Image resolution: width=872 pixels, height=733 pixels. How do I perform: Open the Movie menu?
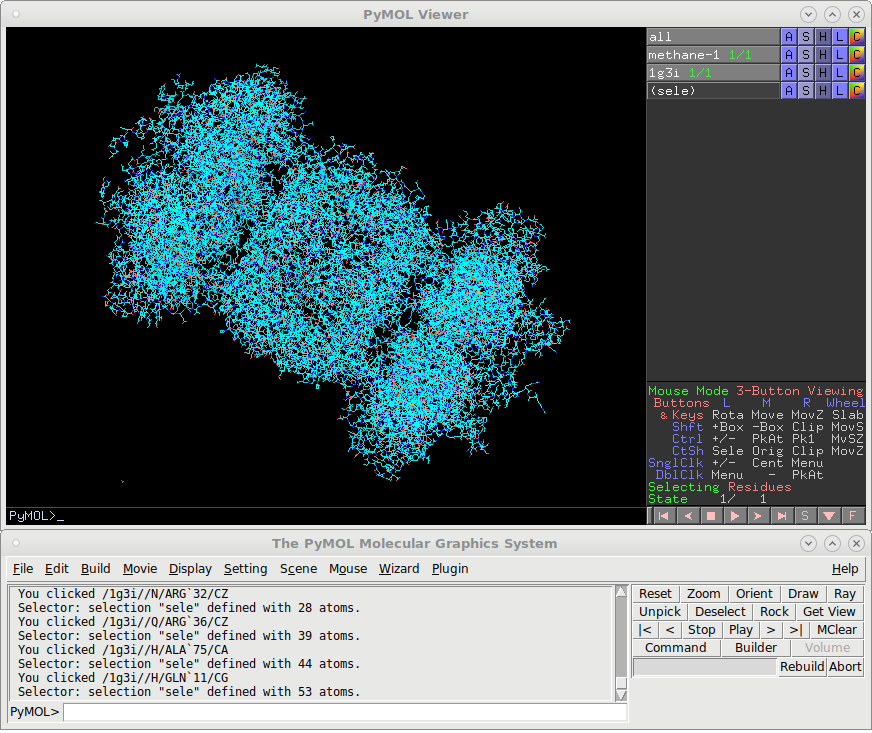pos(140,568)
